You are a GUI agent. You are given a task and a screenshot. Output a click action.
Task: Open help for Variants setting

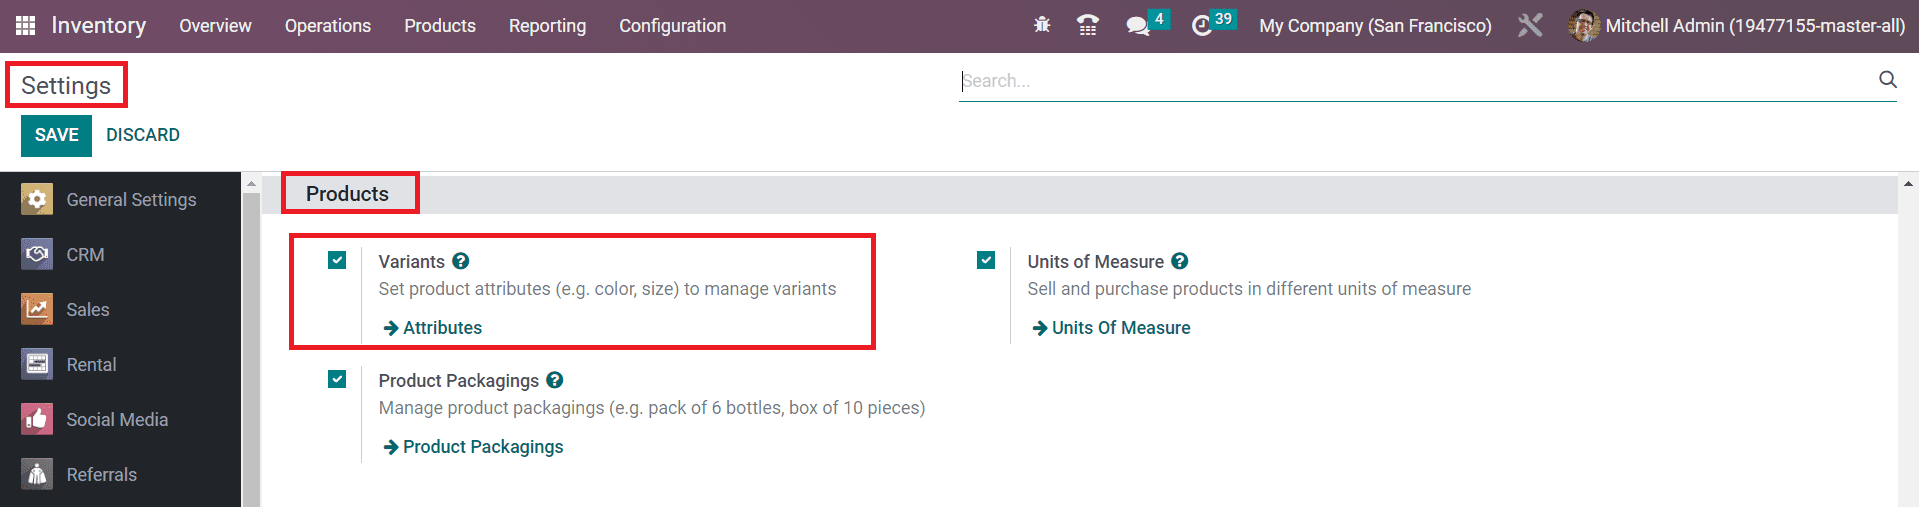click(460, 261)
